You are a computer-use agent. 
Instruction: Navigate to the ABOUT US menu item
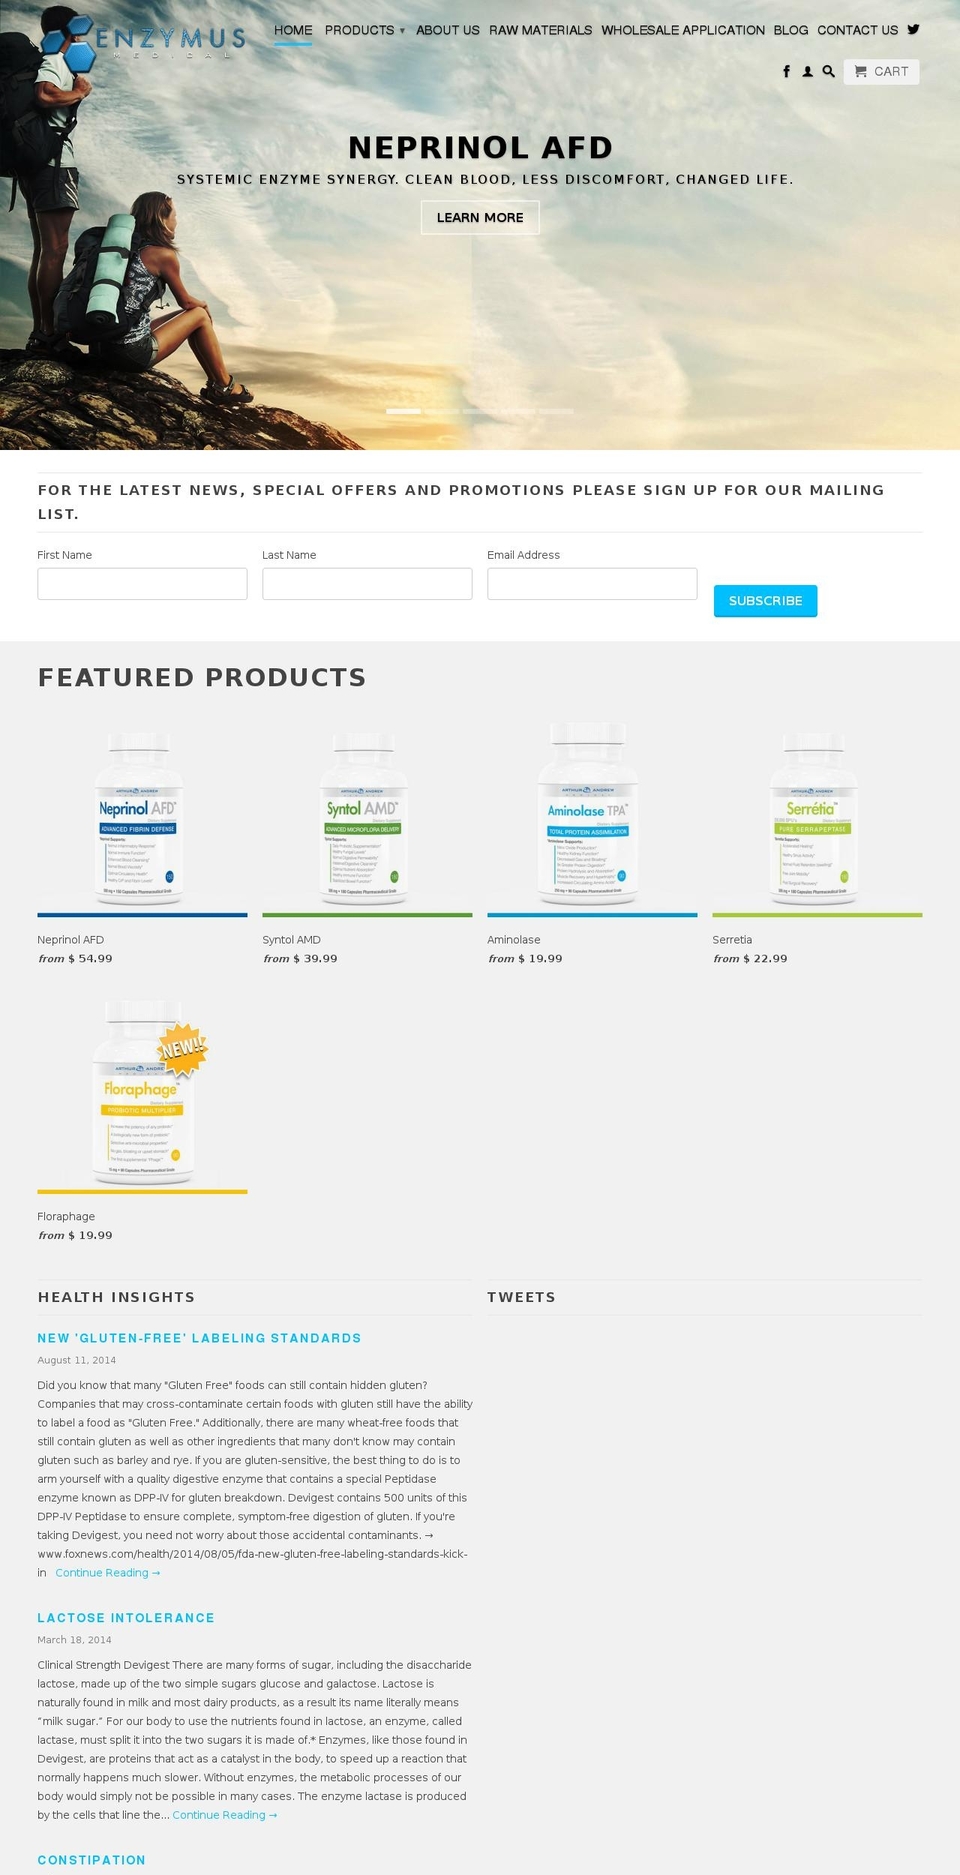[447, 30]
